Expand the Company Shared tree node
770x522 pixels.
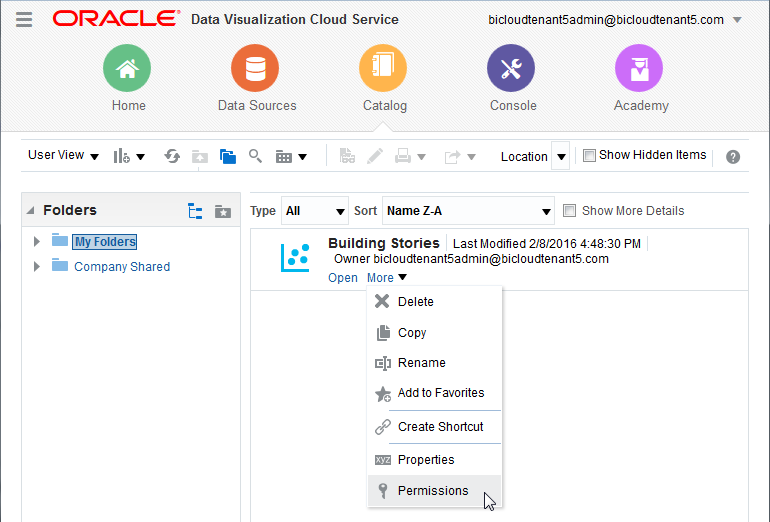36,267
